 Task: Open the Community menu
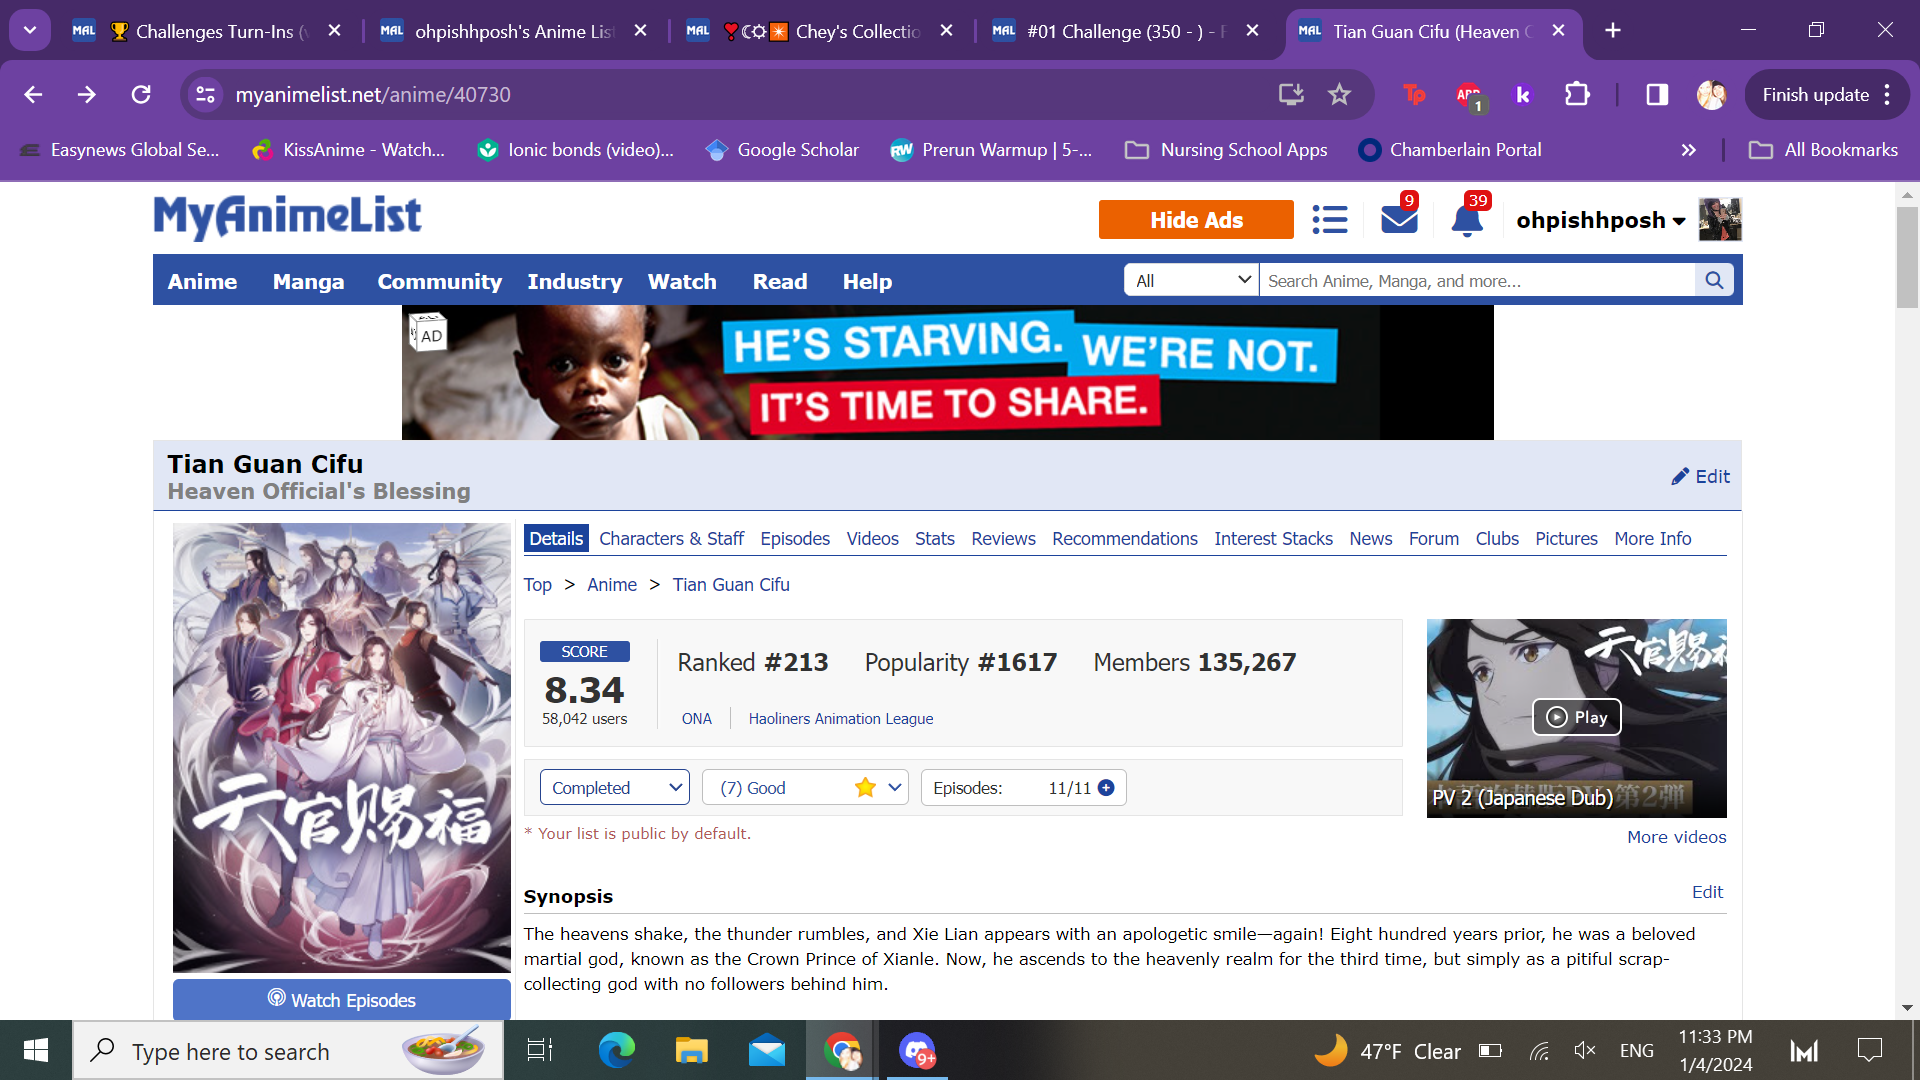pyautogui.click(x=439, y=281)
